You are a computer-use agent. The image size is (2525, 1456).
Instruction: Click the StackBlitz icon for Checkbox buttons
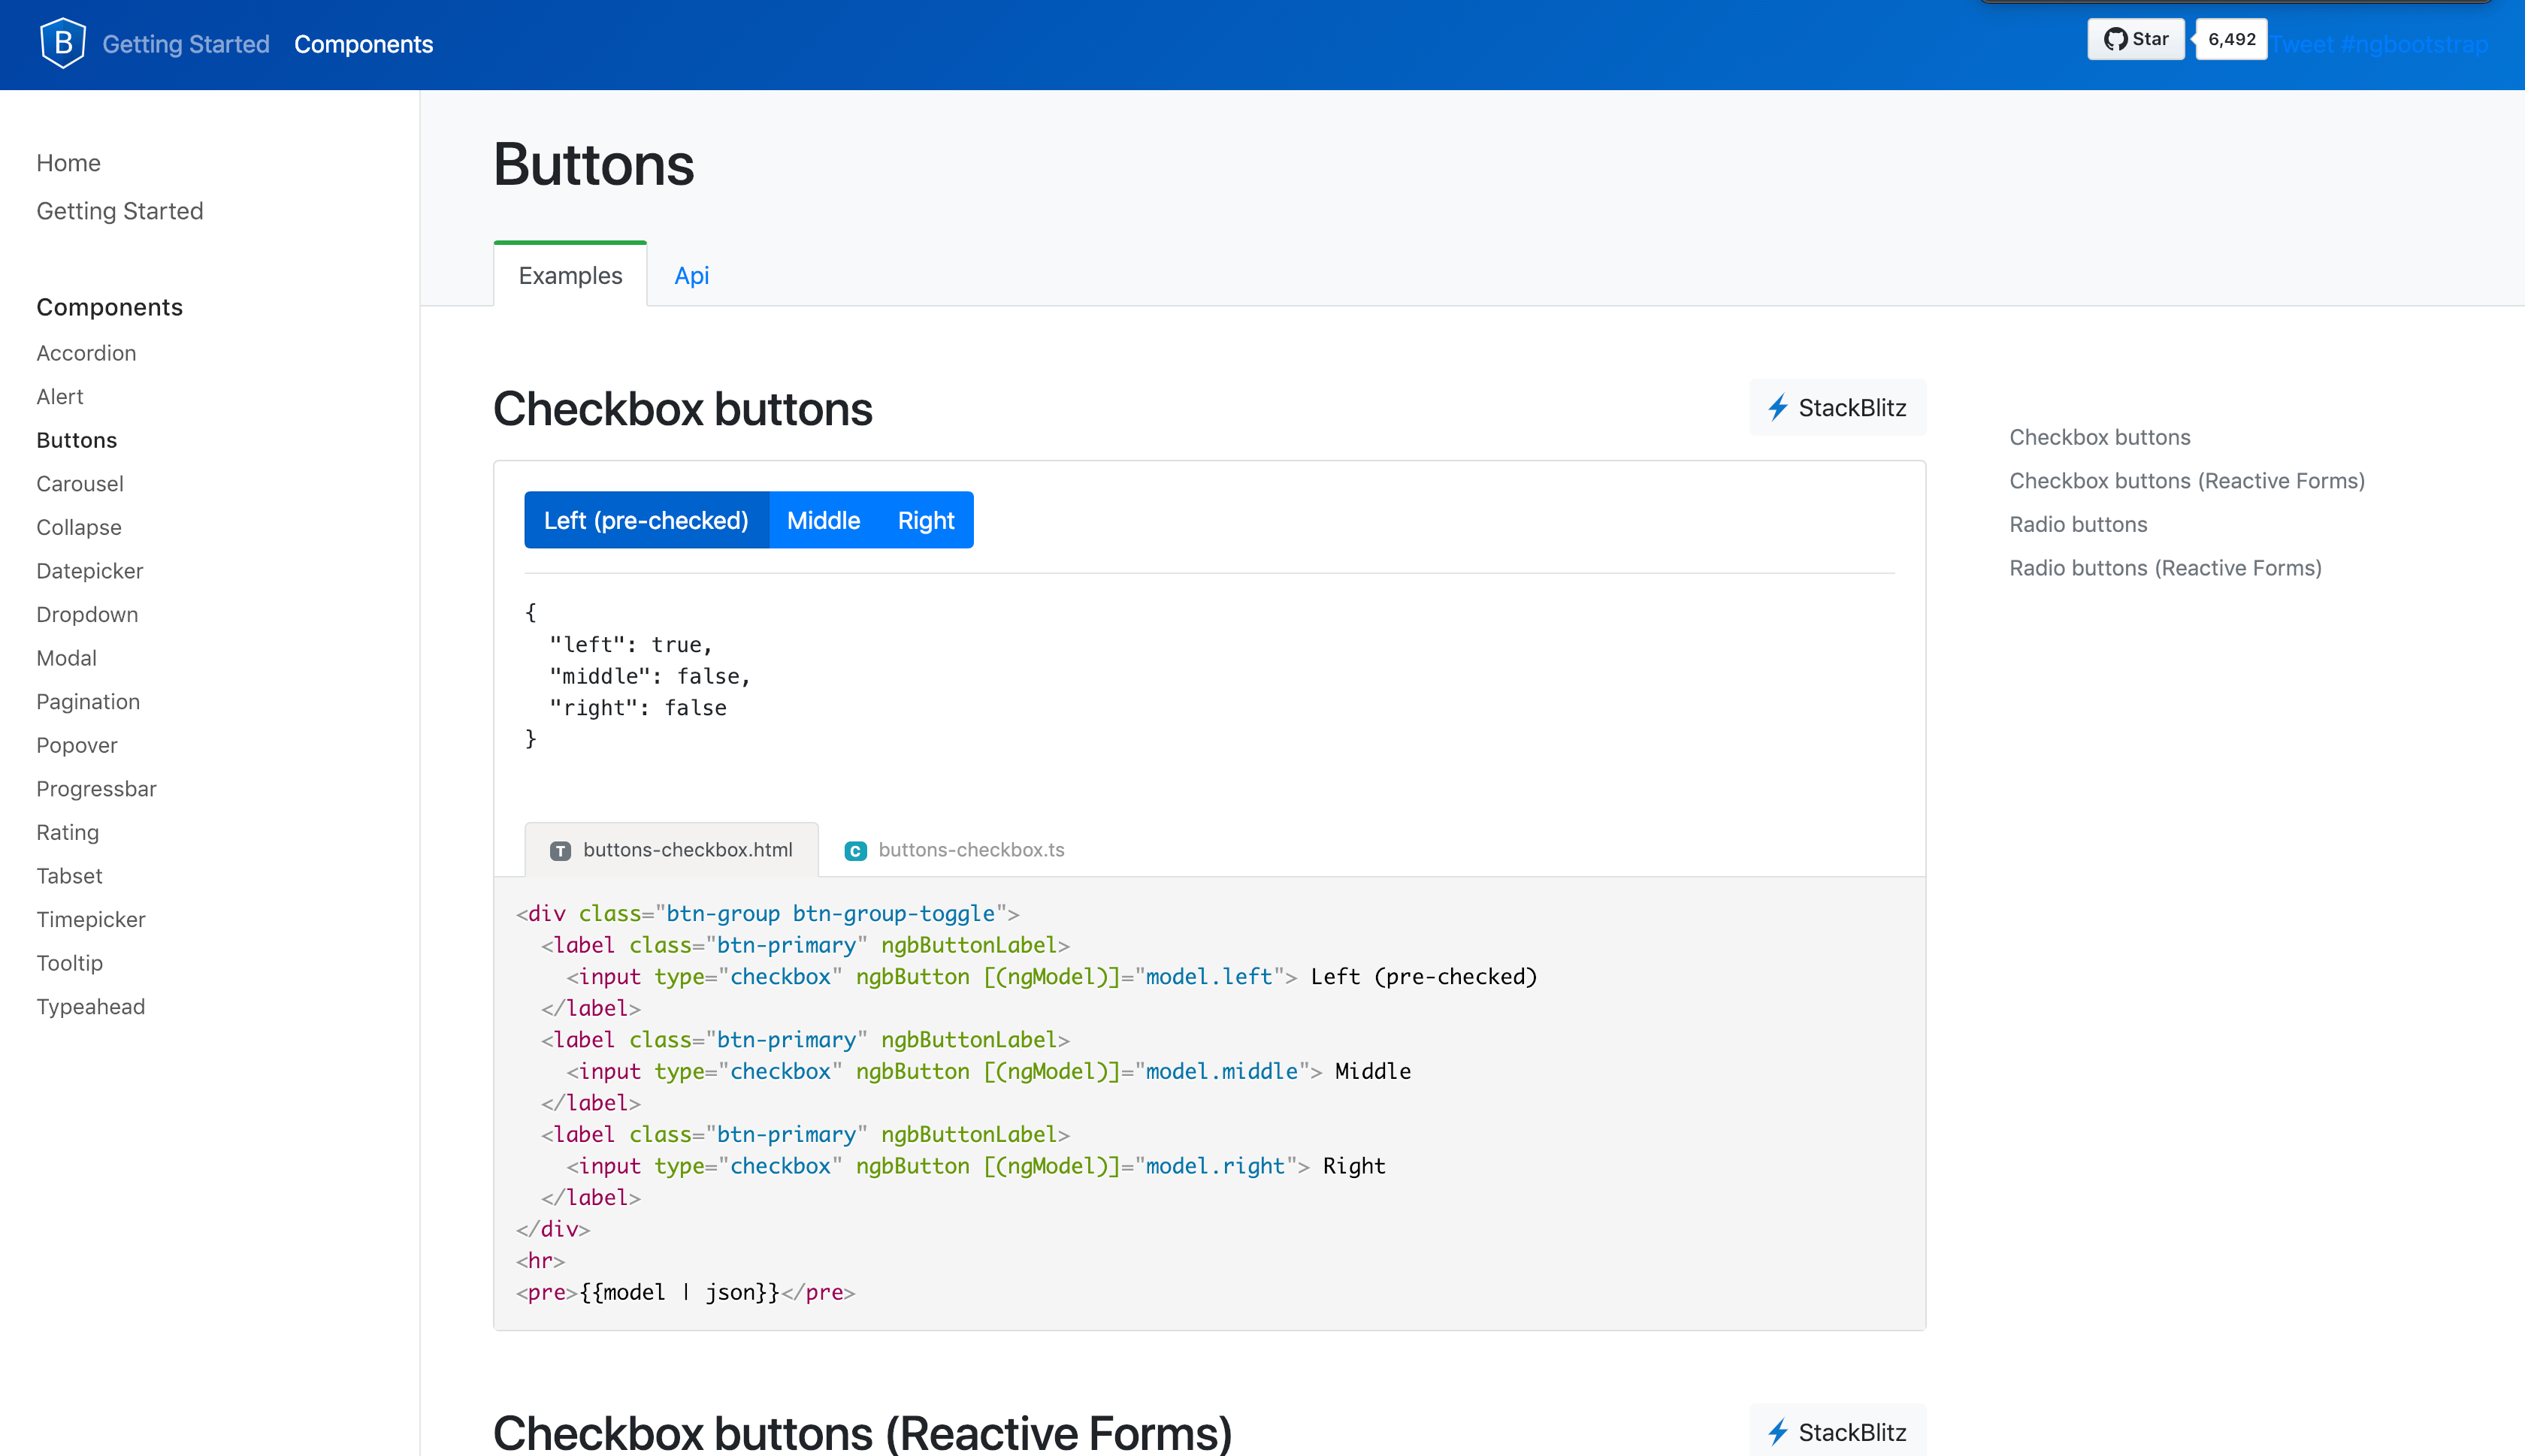(x=1777, y=407)
